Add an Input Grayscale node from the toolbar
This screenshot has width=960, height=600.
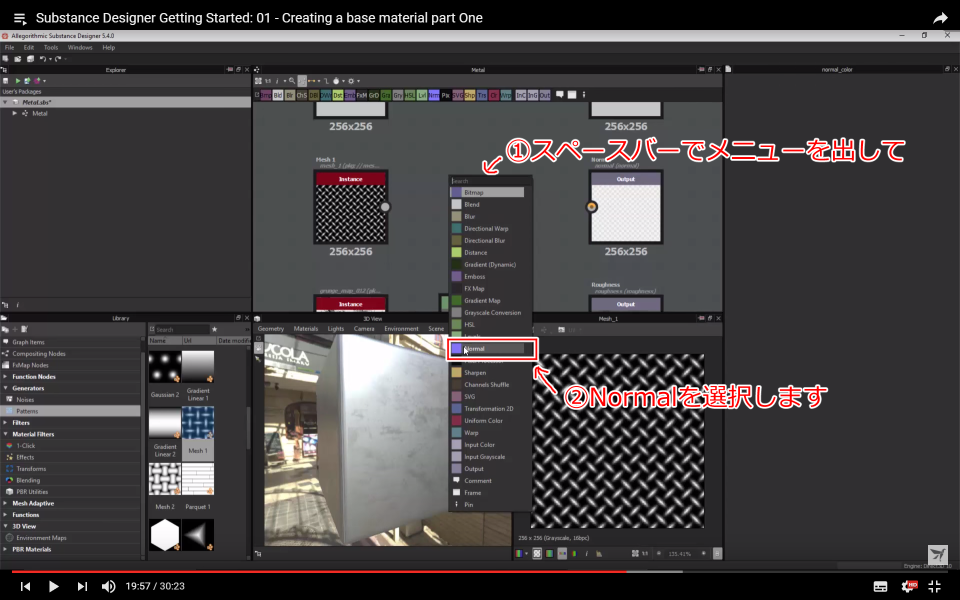click(x=533, y=95)
